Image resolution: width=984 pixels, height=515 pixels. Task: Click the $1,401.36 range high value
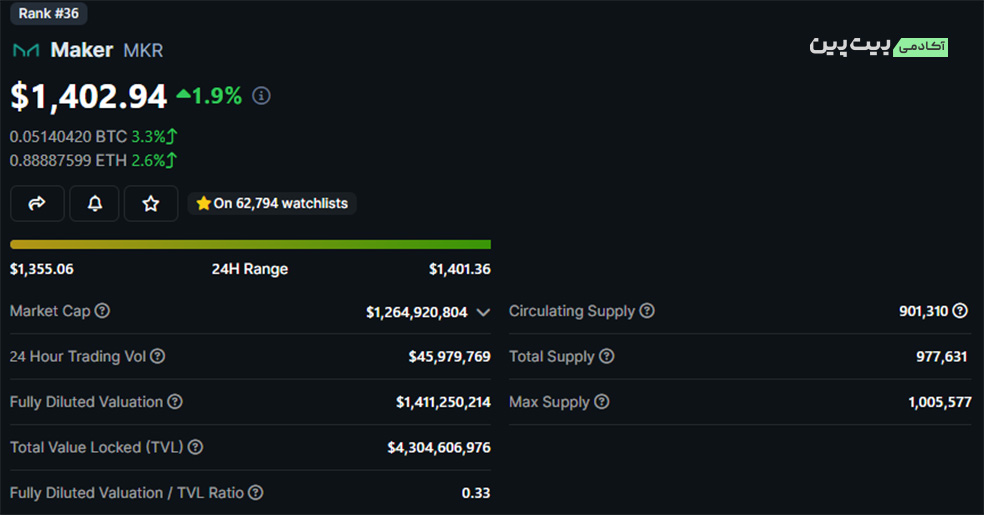click(459, 269)
